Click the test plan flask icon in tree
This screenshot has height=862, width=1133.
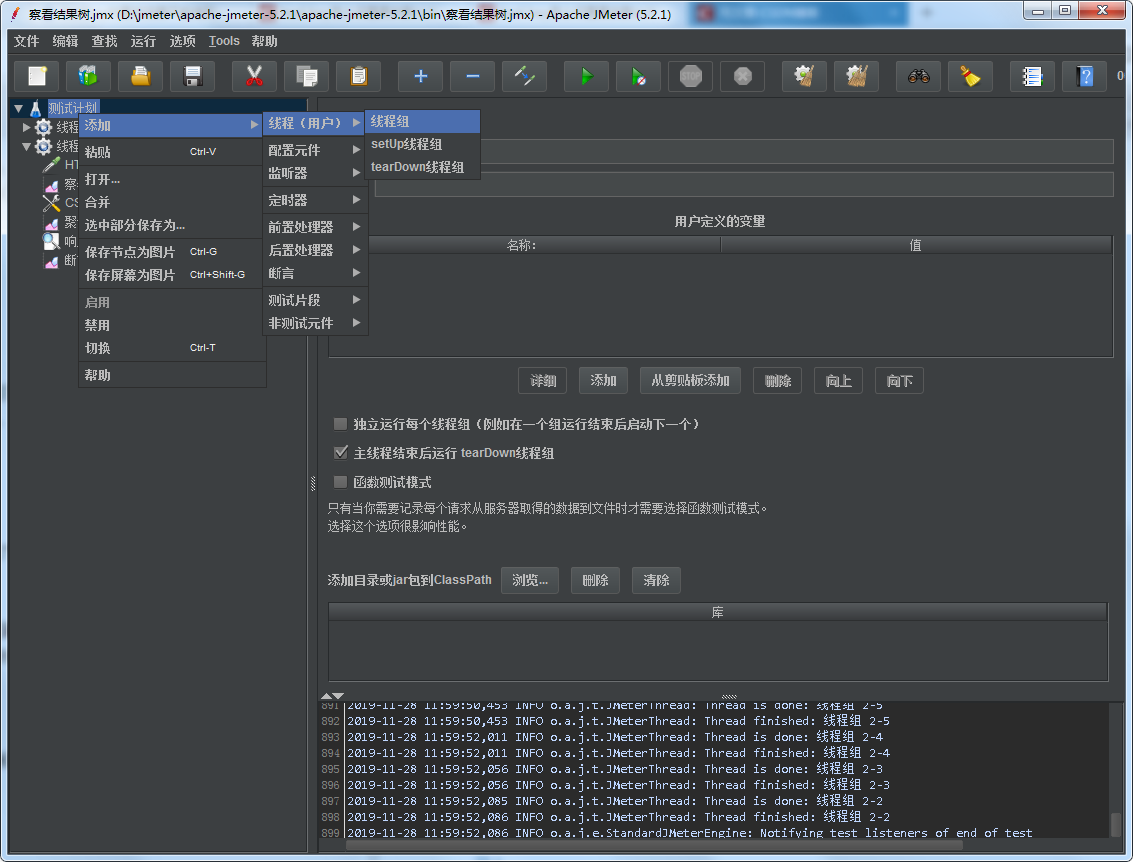[35, 108]
